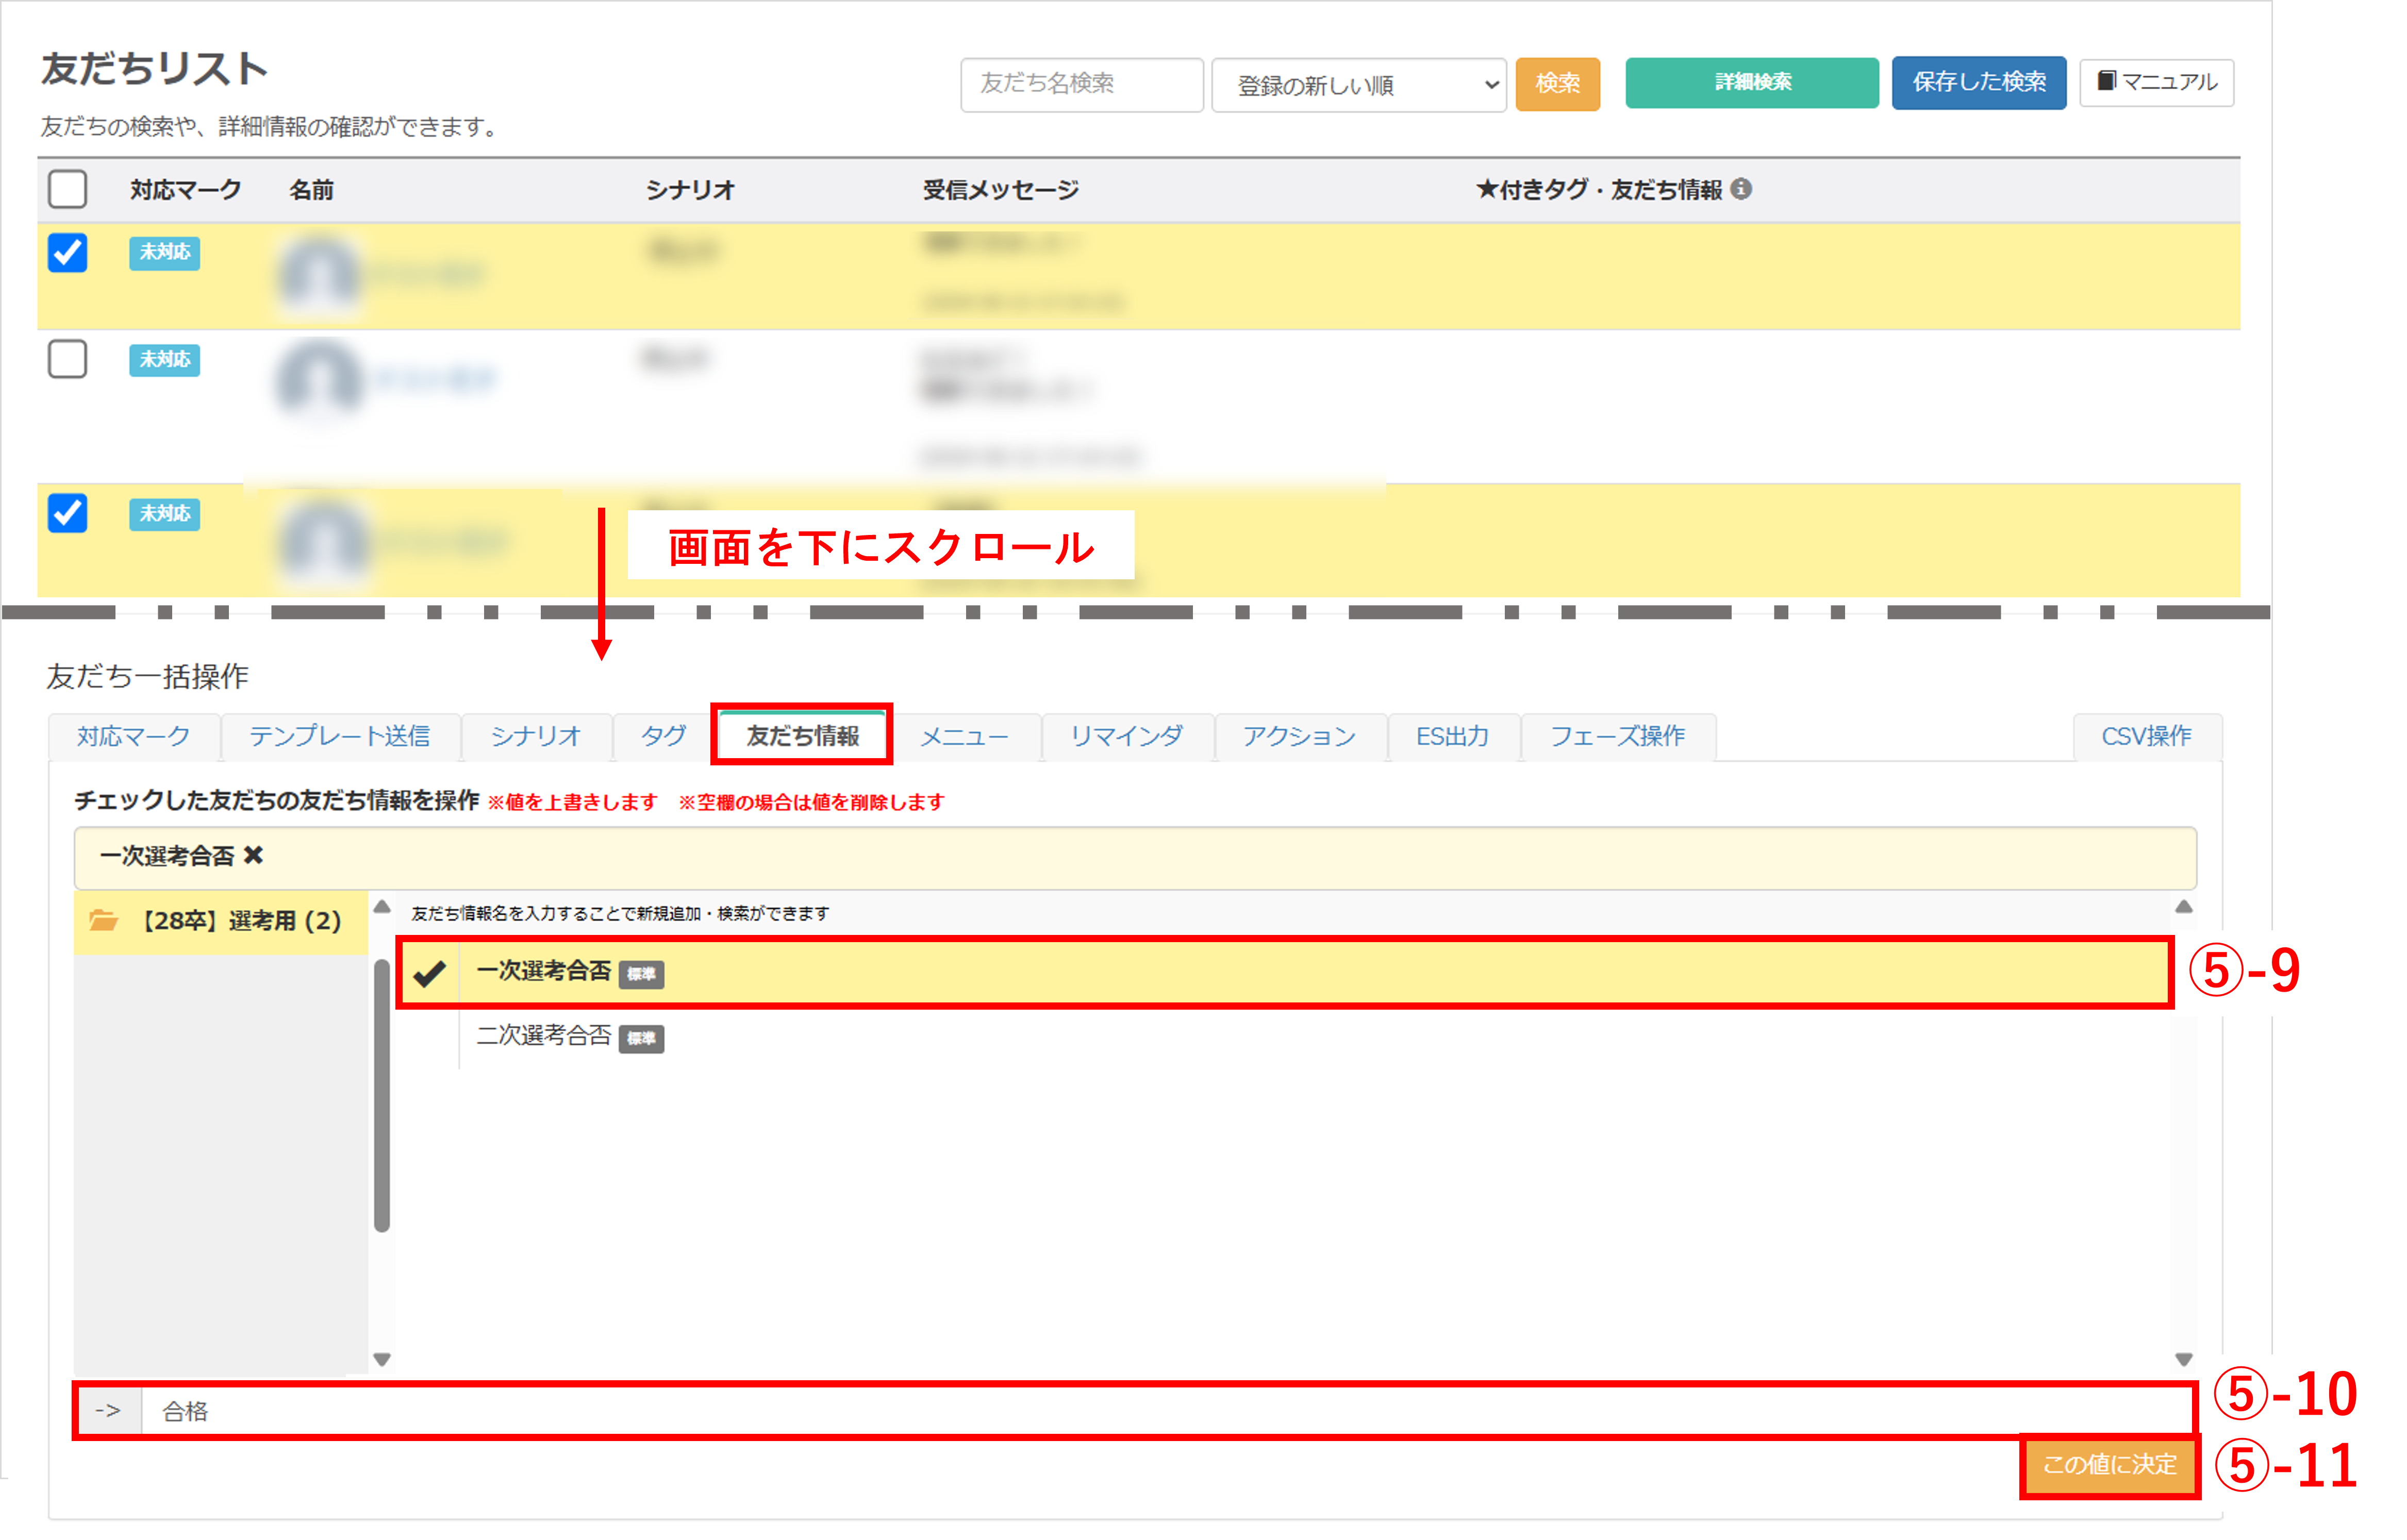
Task: Click the folder list vertical scrollbar
Action: [382, 1095]
